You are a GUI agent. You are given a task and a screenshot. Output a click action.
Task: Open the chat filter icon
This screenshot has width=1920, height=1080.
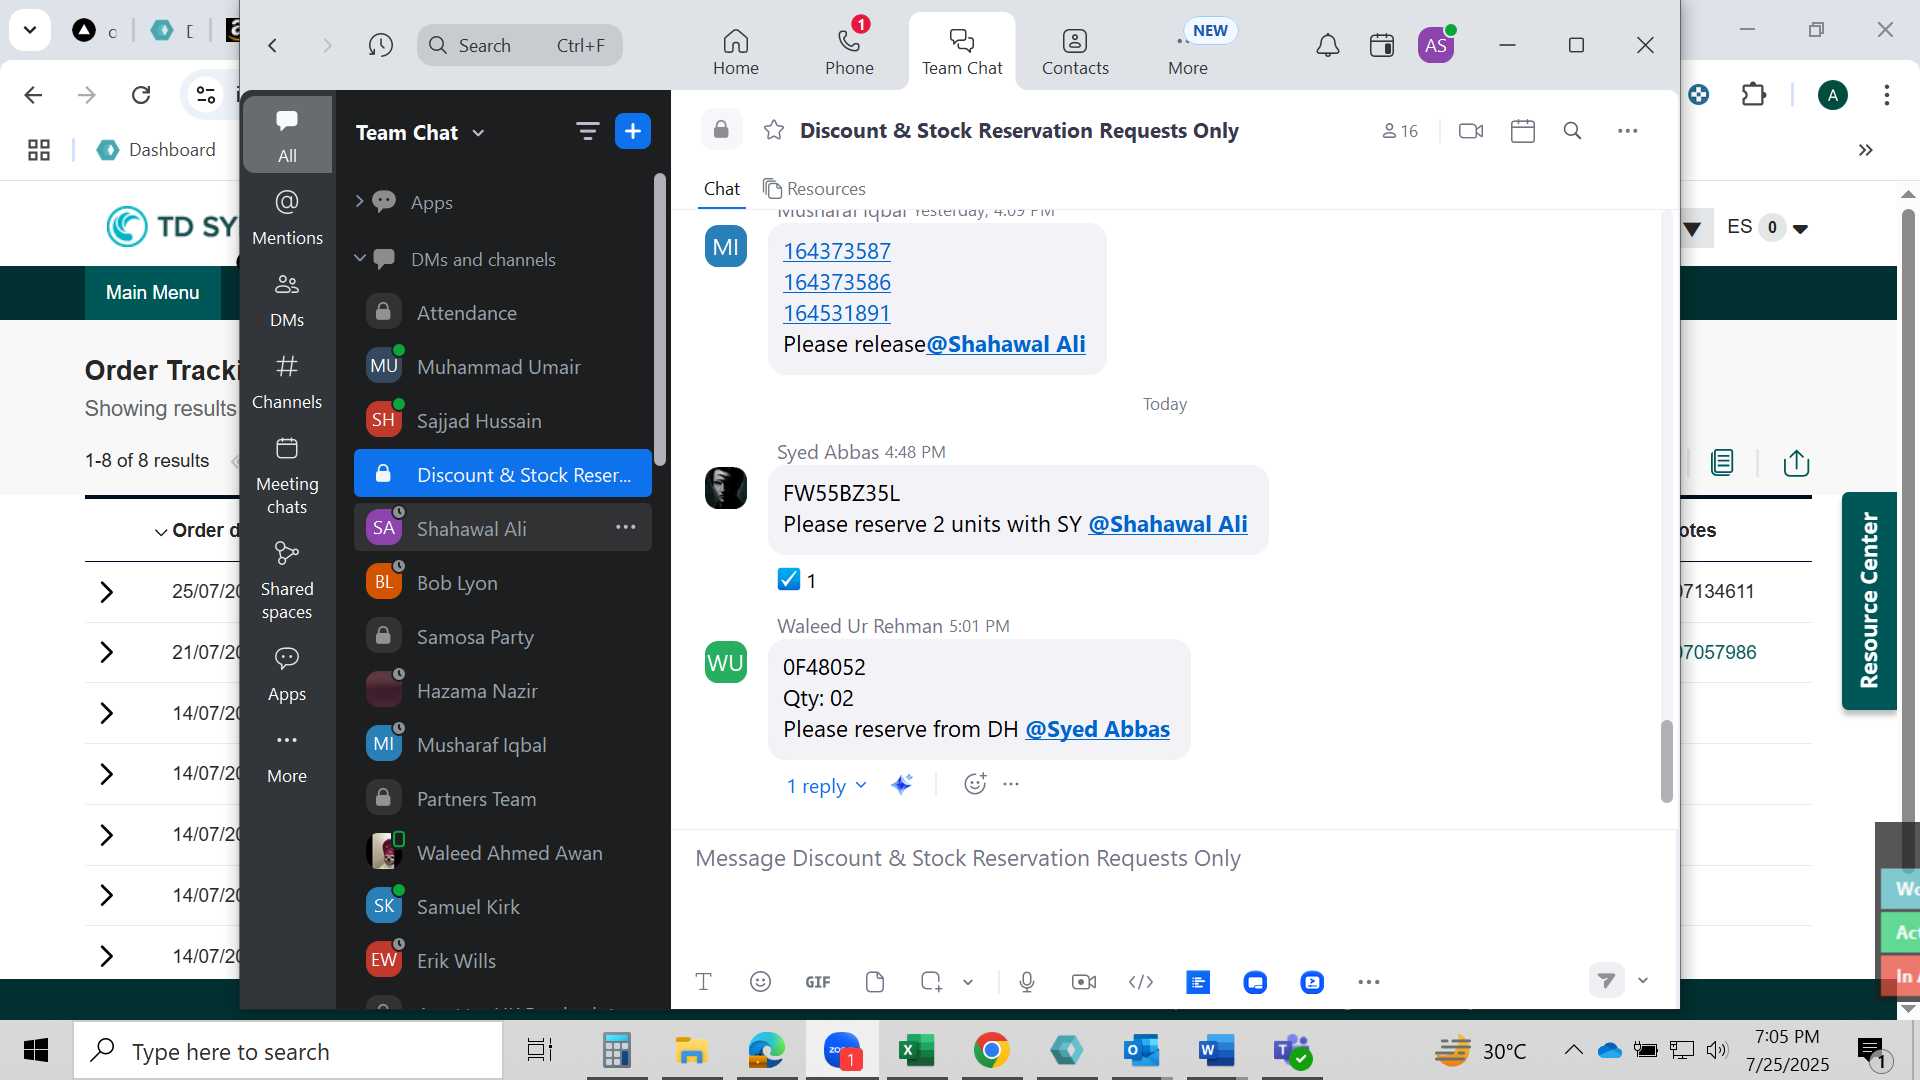click(x=587, y=131)
